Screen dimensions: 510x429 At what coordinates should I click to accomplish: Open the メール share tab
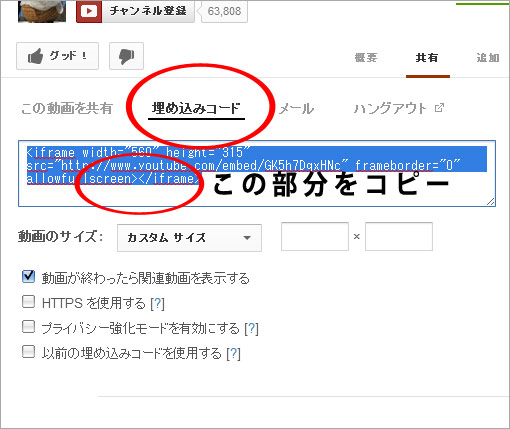pos(296,109)
